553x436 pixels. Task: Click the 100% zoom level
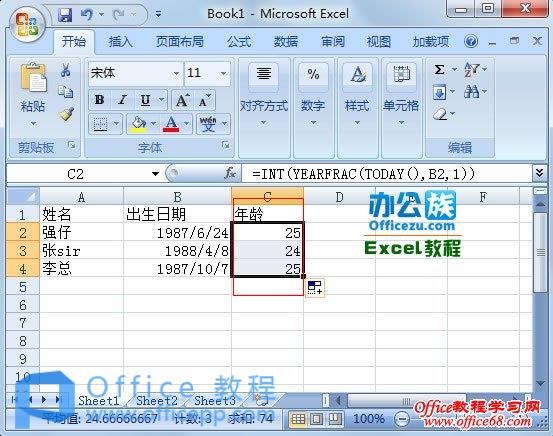coord(369,419)
